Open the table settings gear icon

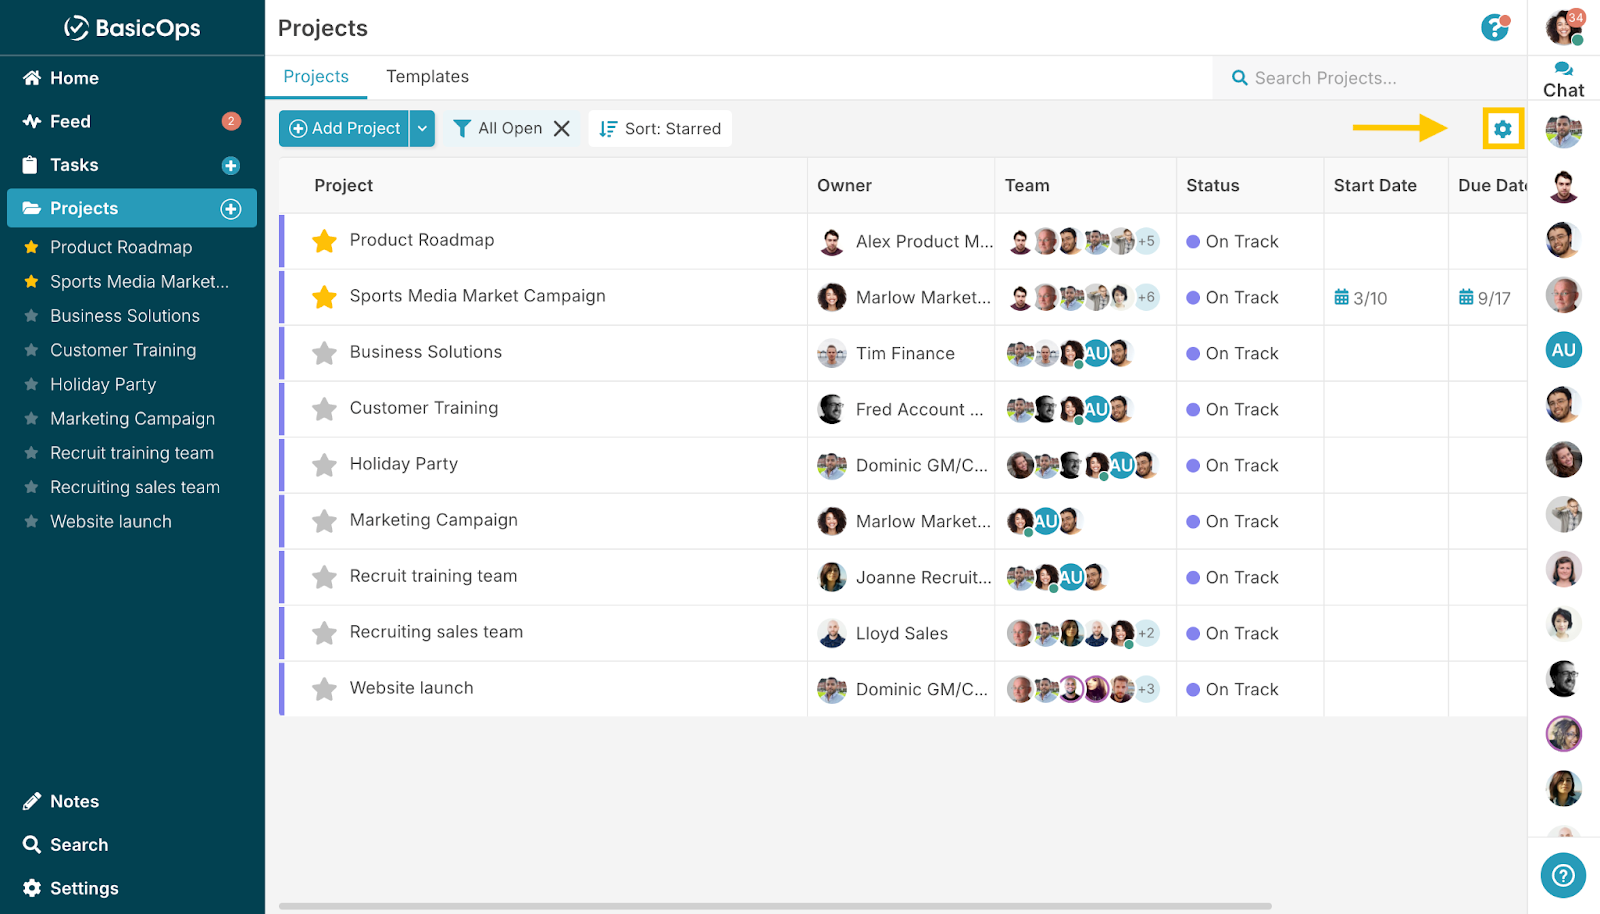pos(1502,129)
